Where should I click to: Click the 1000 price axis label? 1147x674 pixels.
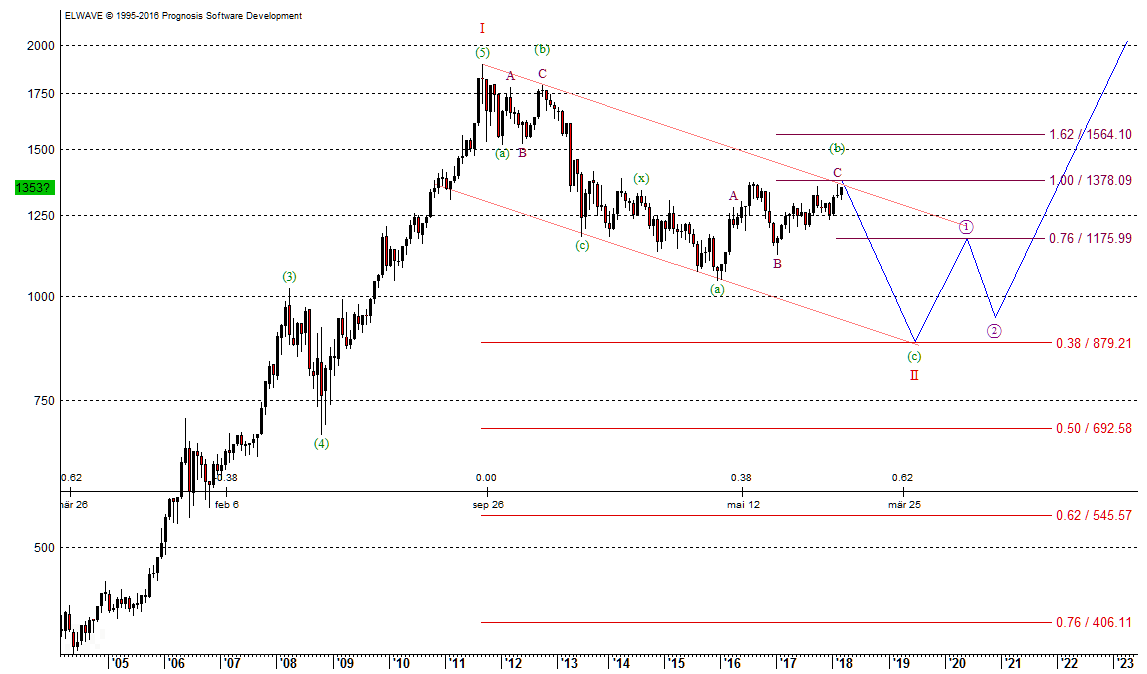(x=41, y=296)
